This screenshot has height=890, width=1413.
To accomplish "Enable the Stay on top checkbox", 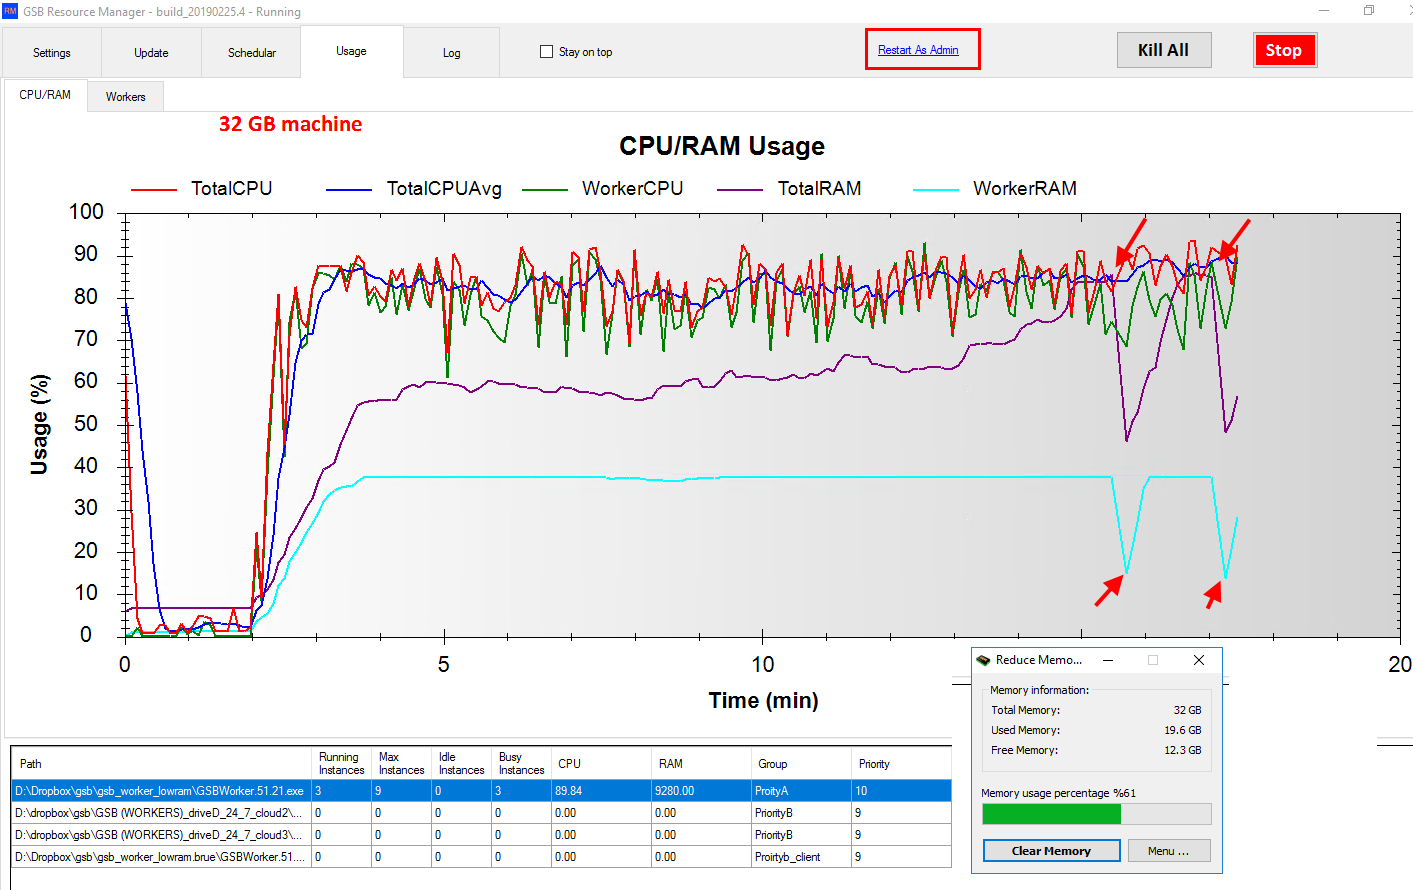I will pos(546,52).
